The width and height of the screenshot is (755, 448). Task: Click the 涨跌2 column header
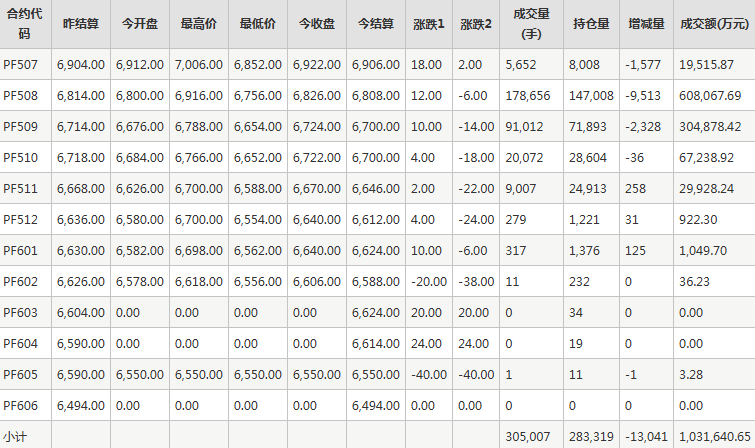coord(476,24)
